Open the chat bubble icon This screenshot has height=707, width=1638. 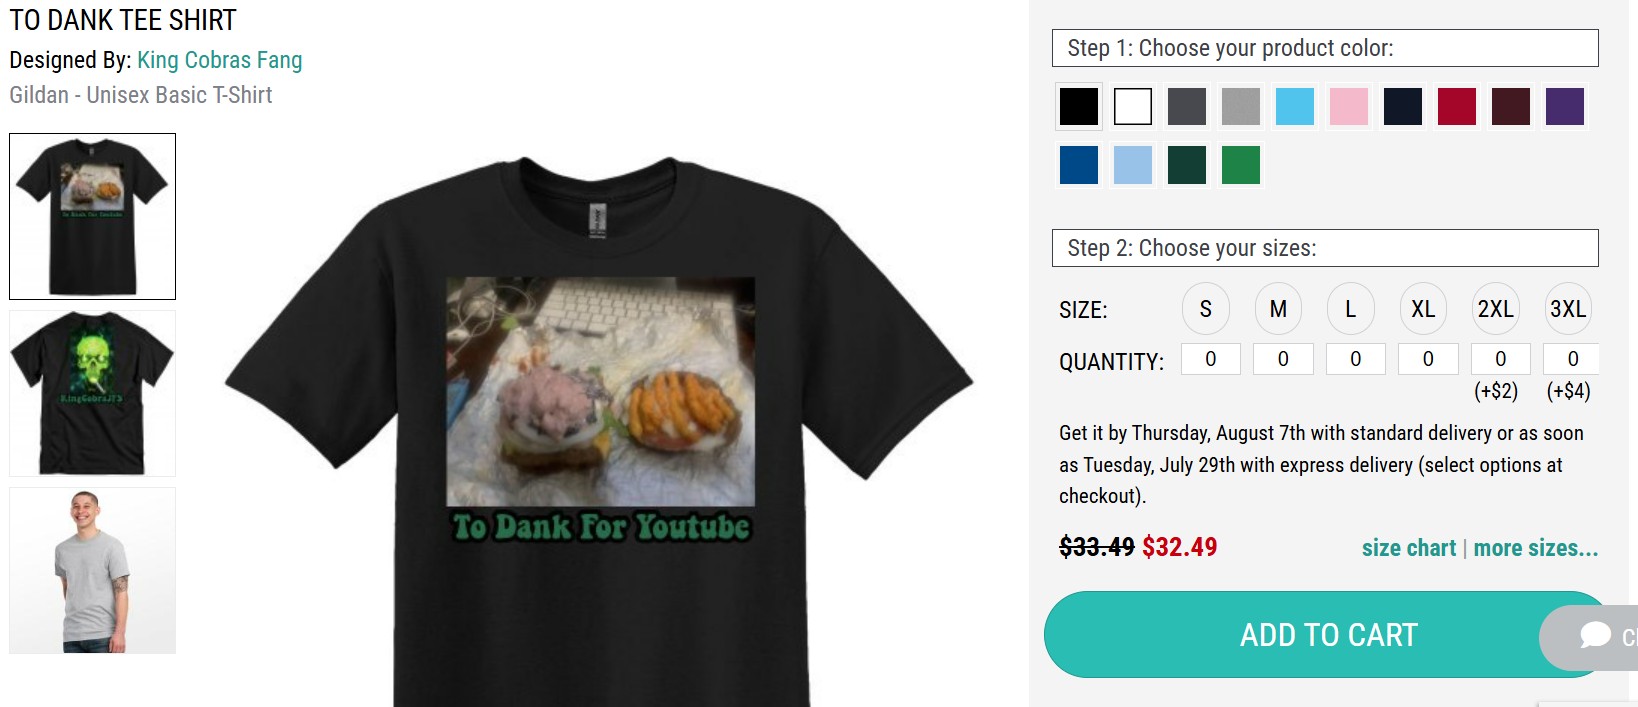[x=1596, y=636]
